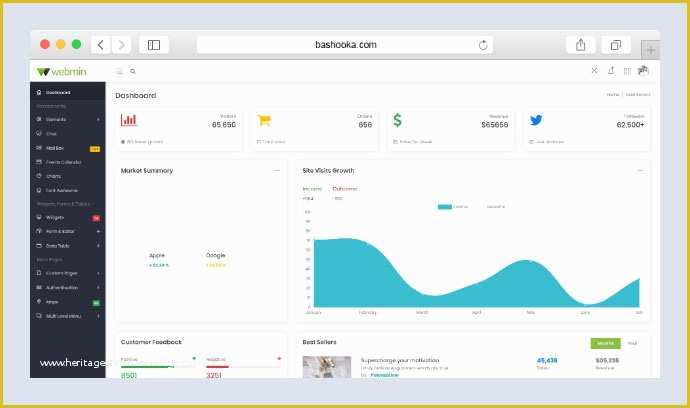The image size is (690, 408).
Task: Open a new tab with plus button
Action: pyautogui.click(x=651, y=50)
